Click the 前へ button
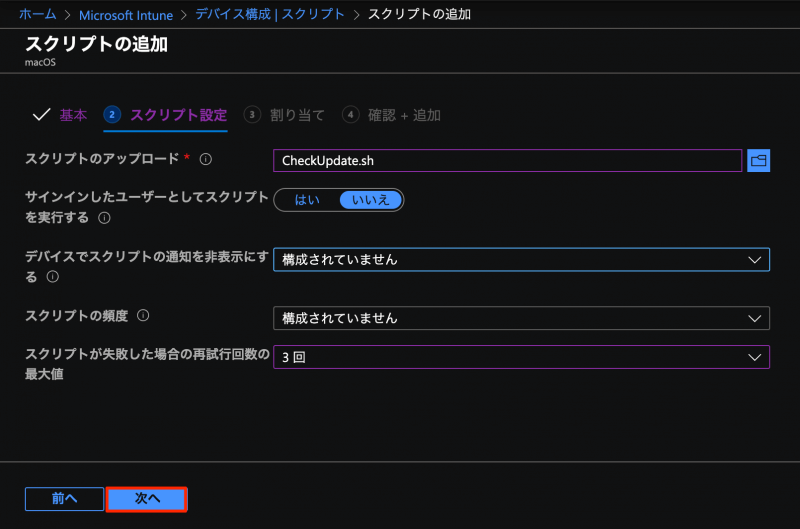The image size is (800, 529). point(64,498)
